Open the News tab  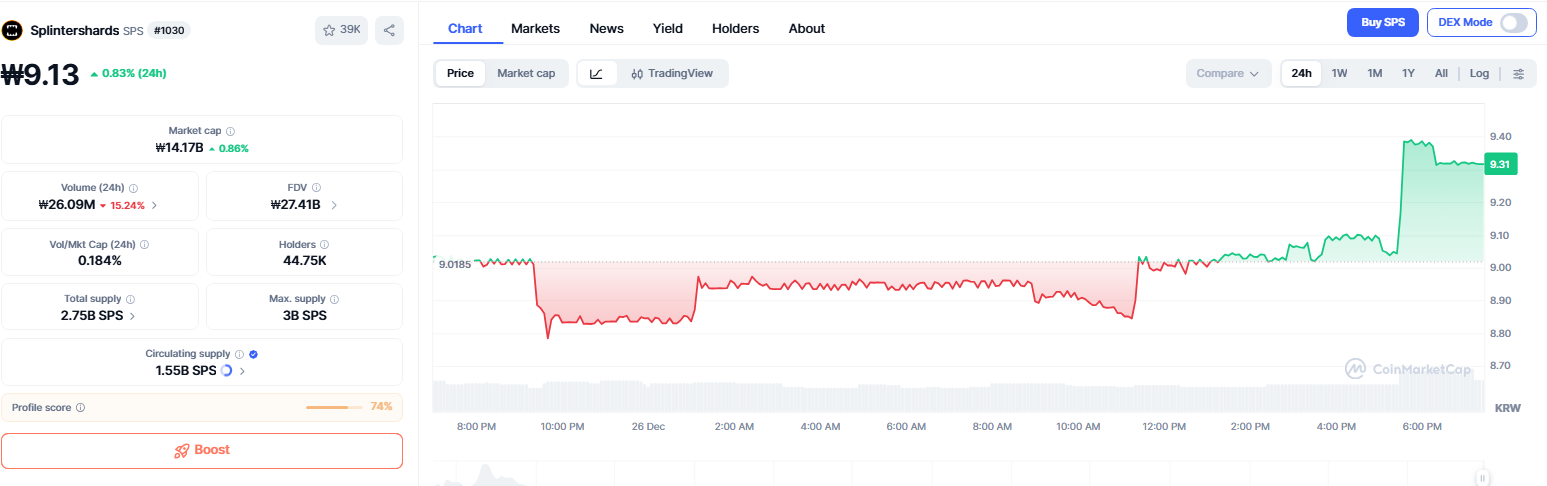tap(606, 28)
